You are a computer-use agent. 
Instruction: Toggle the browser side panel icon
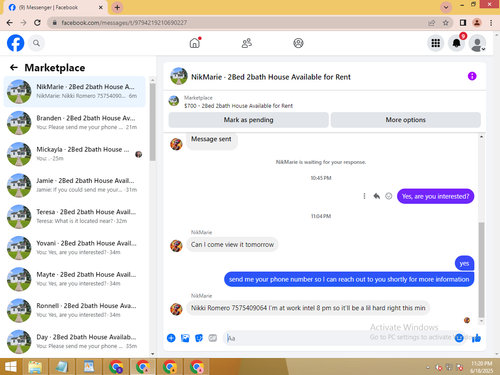click(463, 23)
